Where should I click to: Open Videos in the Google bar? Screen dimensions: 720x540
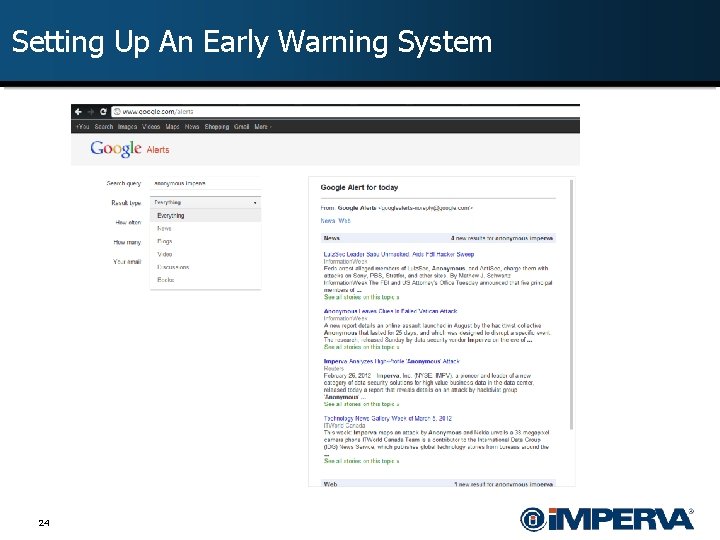[x=151, y=126]
